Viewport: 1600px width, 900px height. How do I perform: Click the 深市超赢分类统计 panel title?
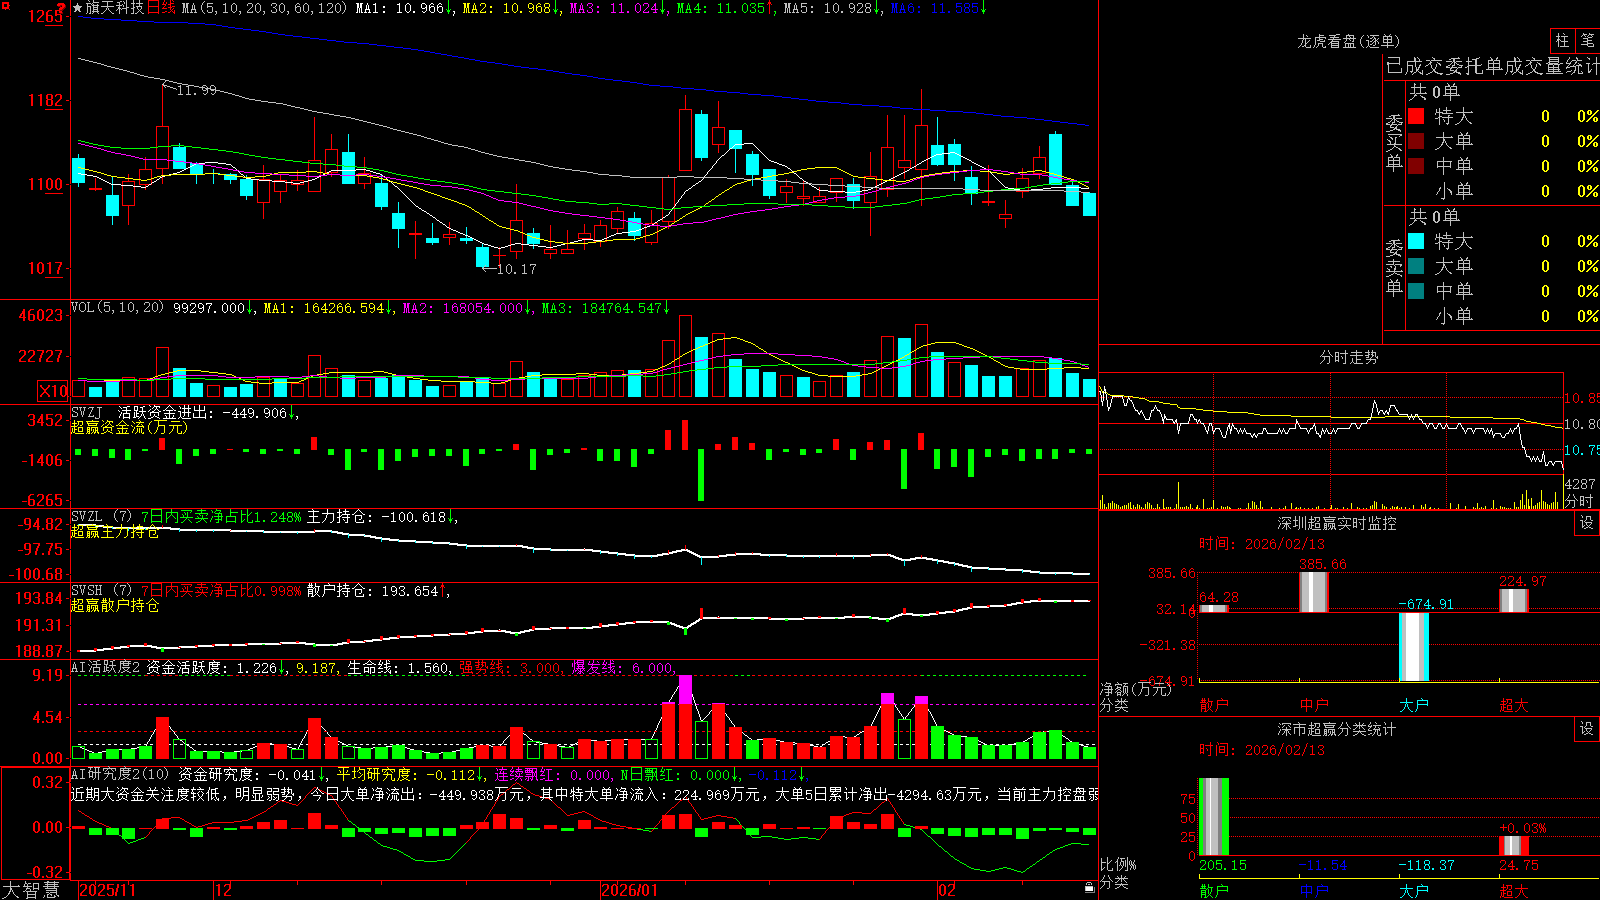tap(1336, 729)
